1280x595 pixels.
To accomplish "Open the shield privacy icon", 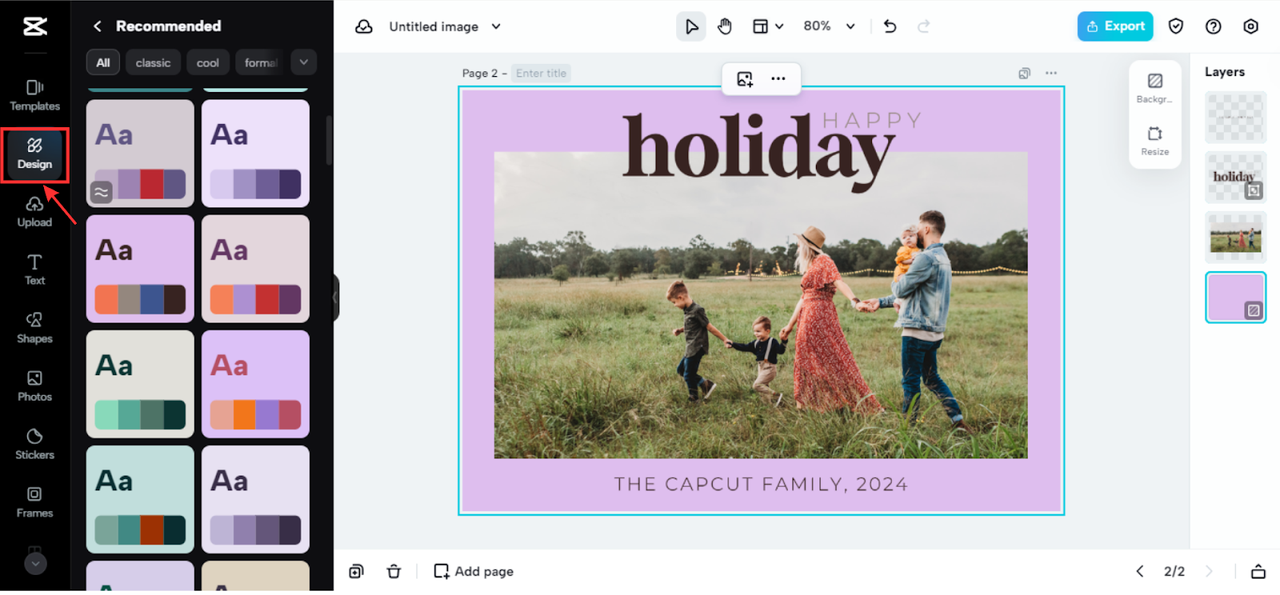I will [x=1176, y=27].
